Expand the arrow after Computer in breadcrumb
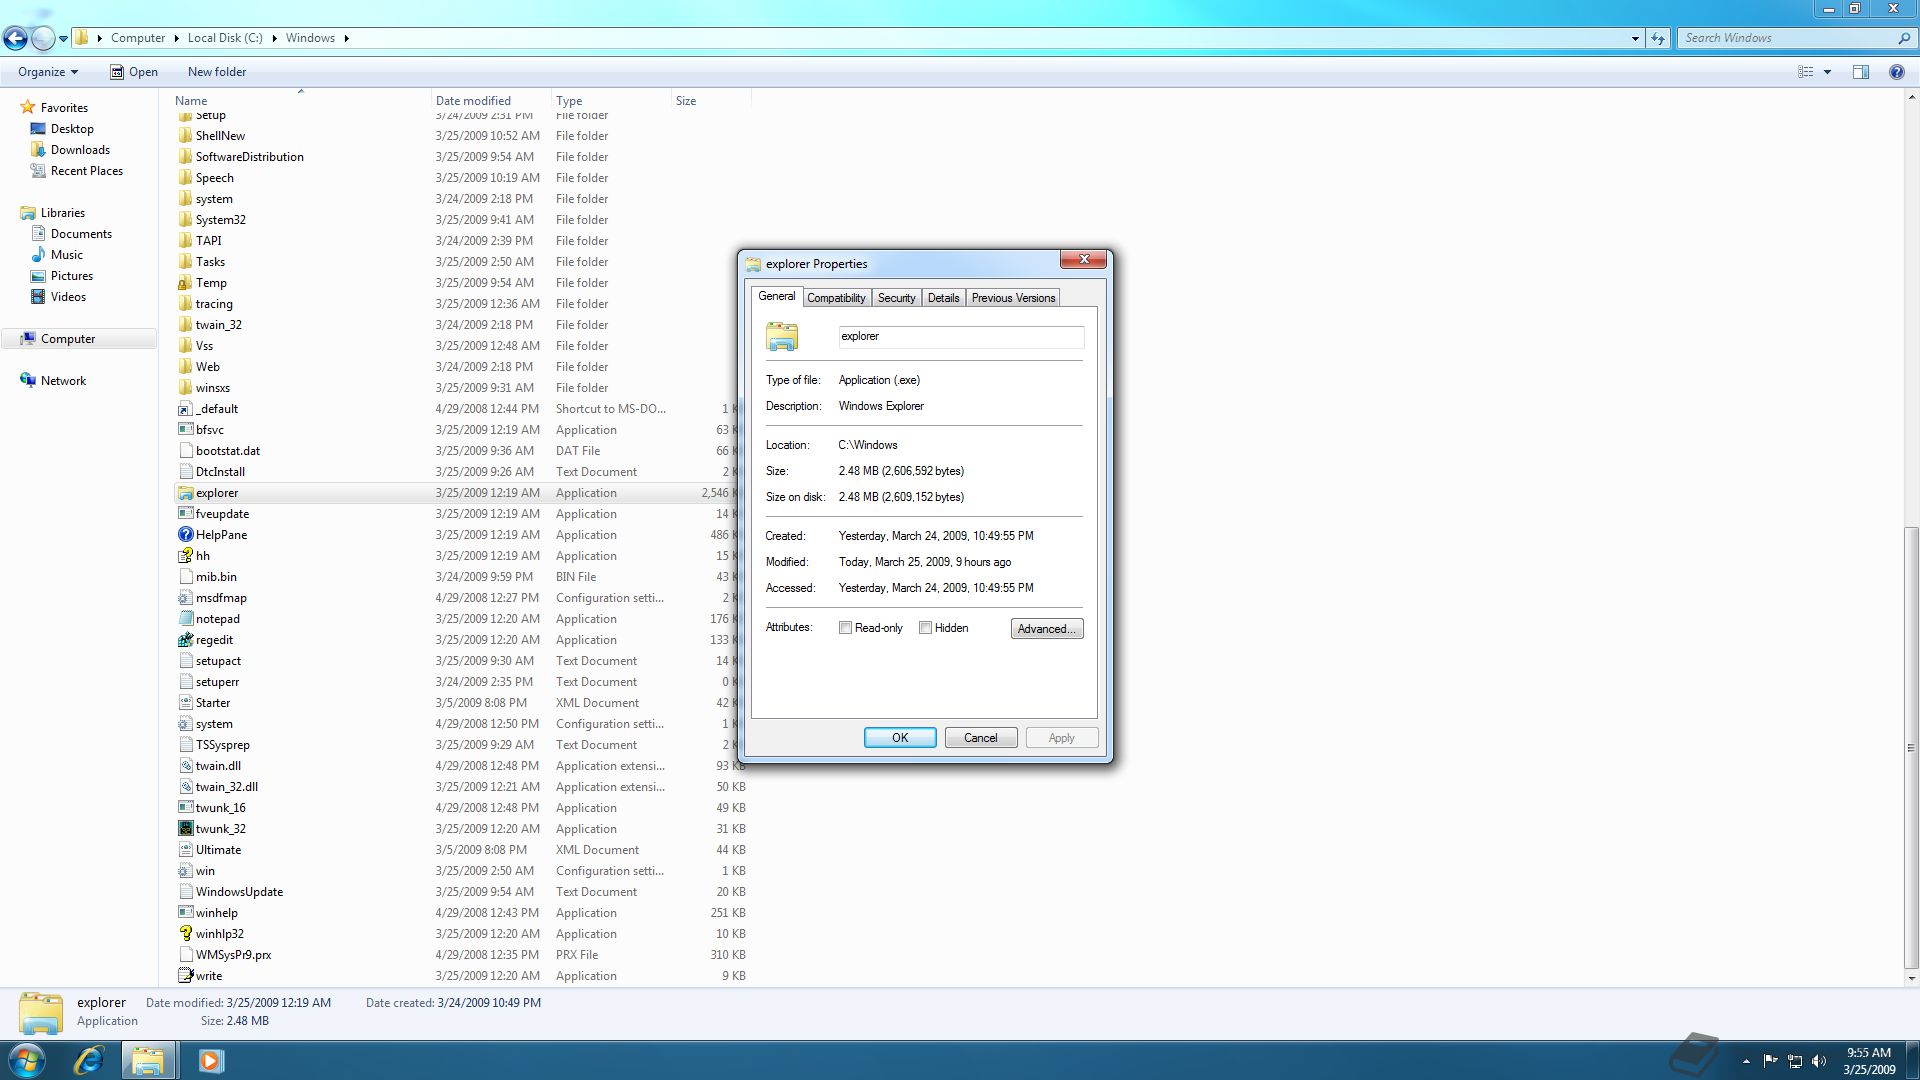The width and height of the screenshot is (1920, 1080). (176, 38)
